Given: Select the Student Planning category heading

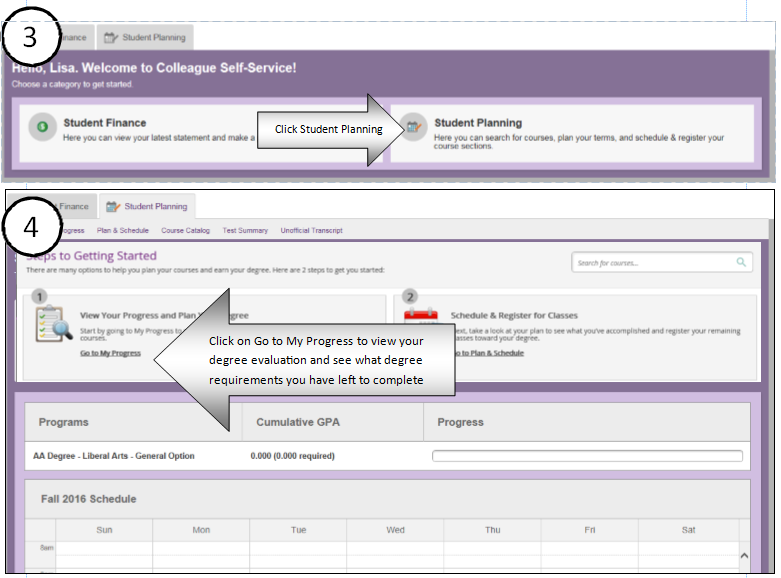Looking at the screenshot, I should [x=478, y=123].
